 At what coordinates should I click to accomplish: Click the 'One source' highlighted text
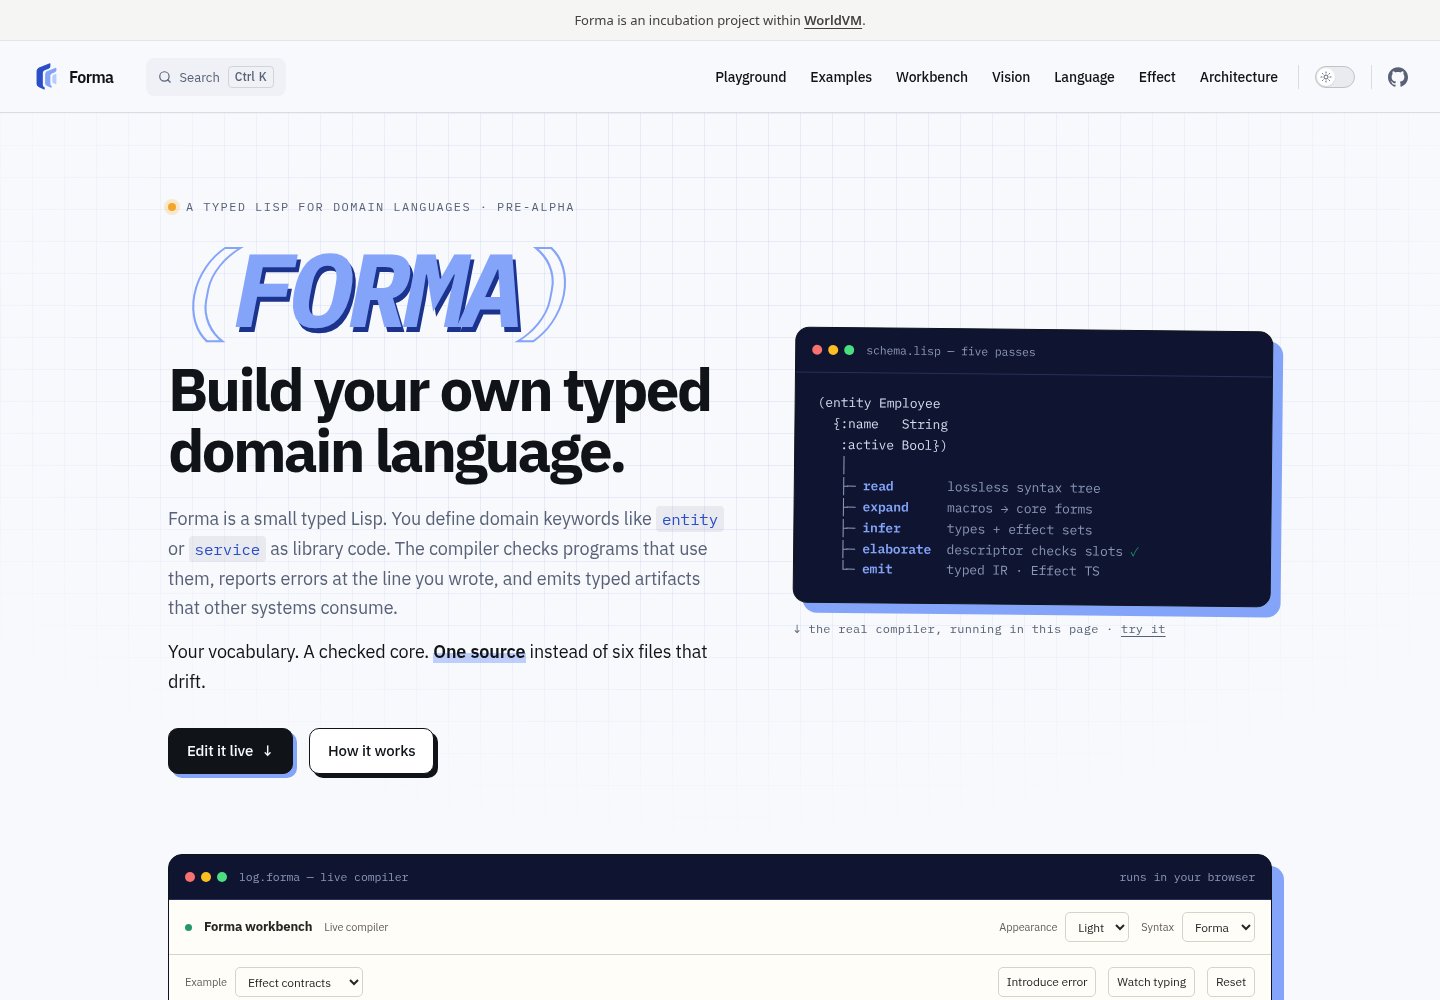[x=479, y=652]
